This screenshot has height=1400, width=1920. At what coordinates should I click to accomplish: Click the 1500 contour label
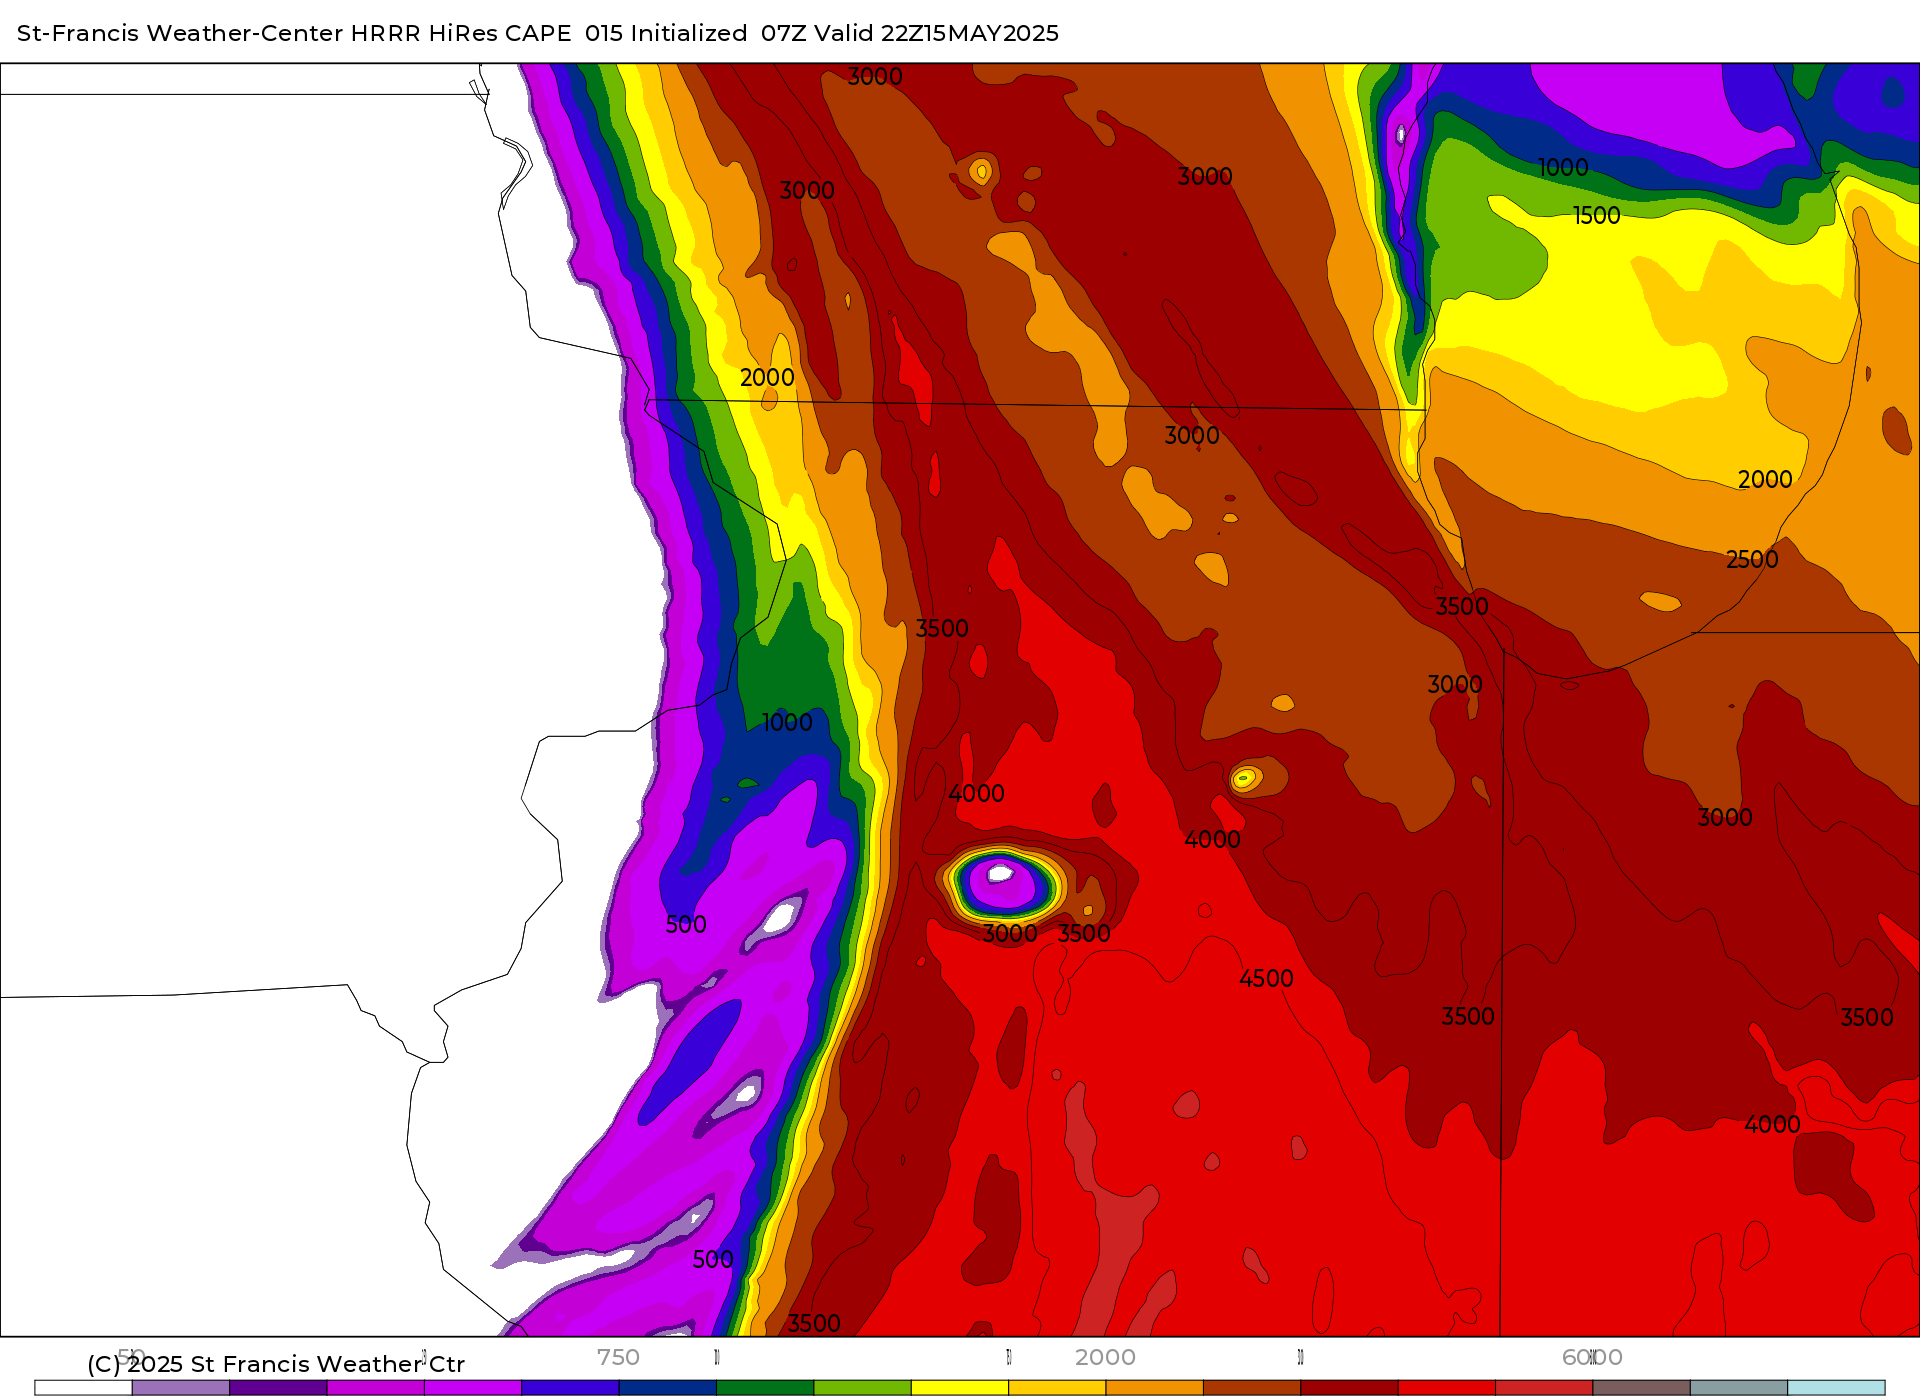pos(1596,216)
